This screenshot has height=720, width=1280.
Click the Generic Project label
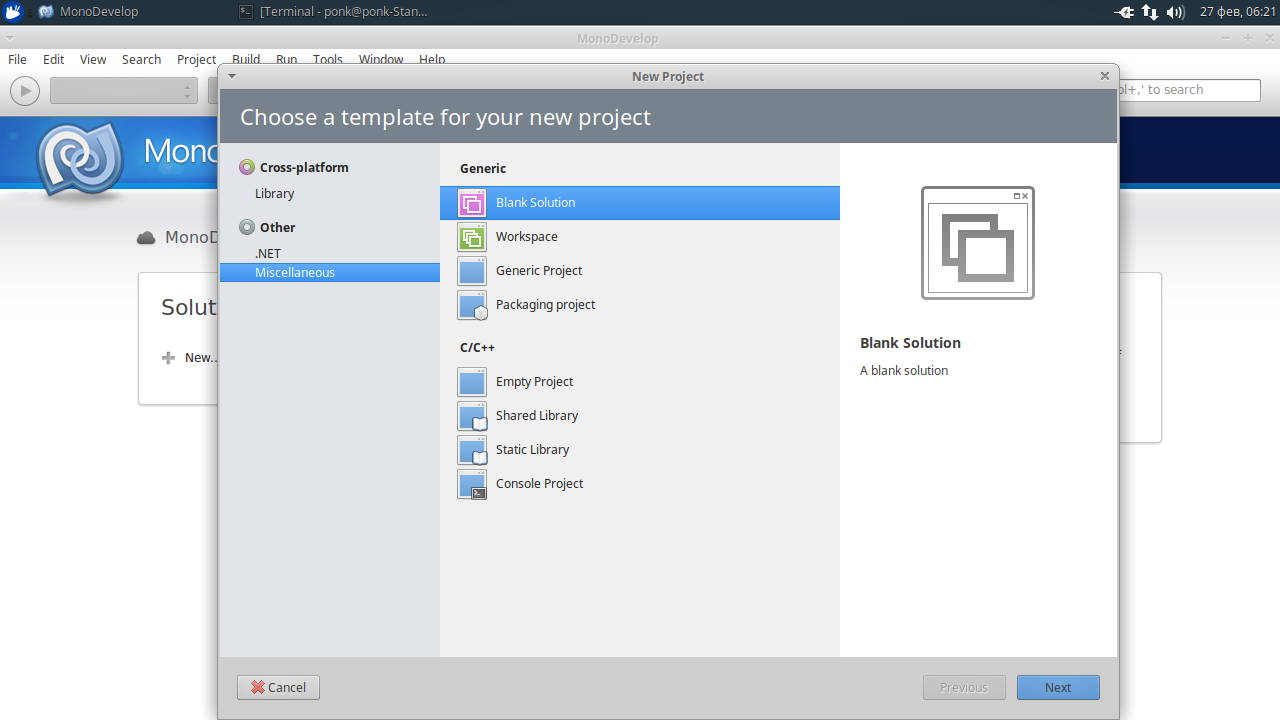pyautogui.click(x=539, y=271)
